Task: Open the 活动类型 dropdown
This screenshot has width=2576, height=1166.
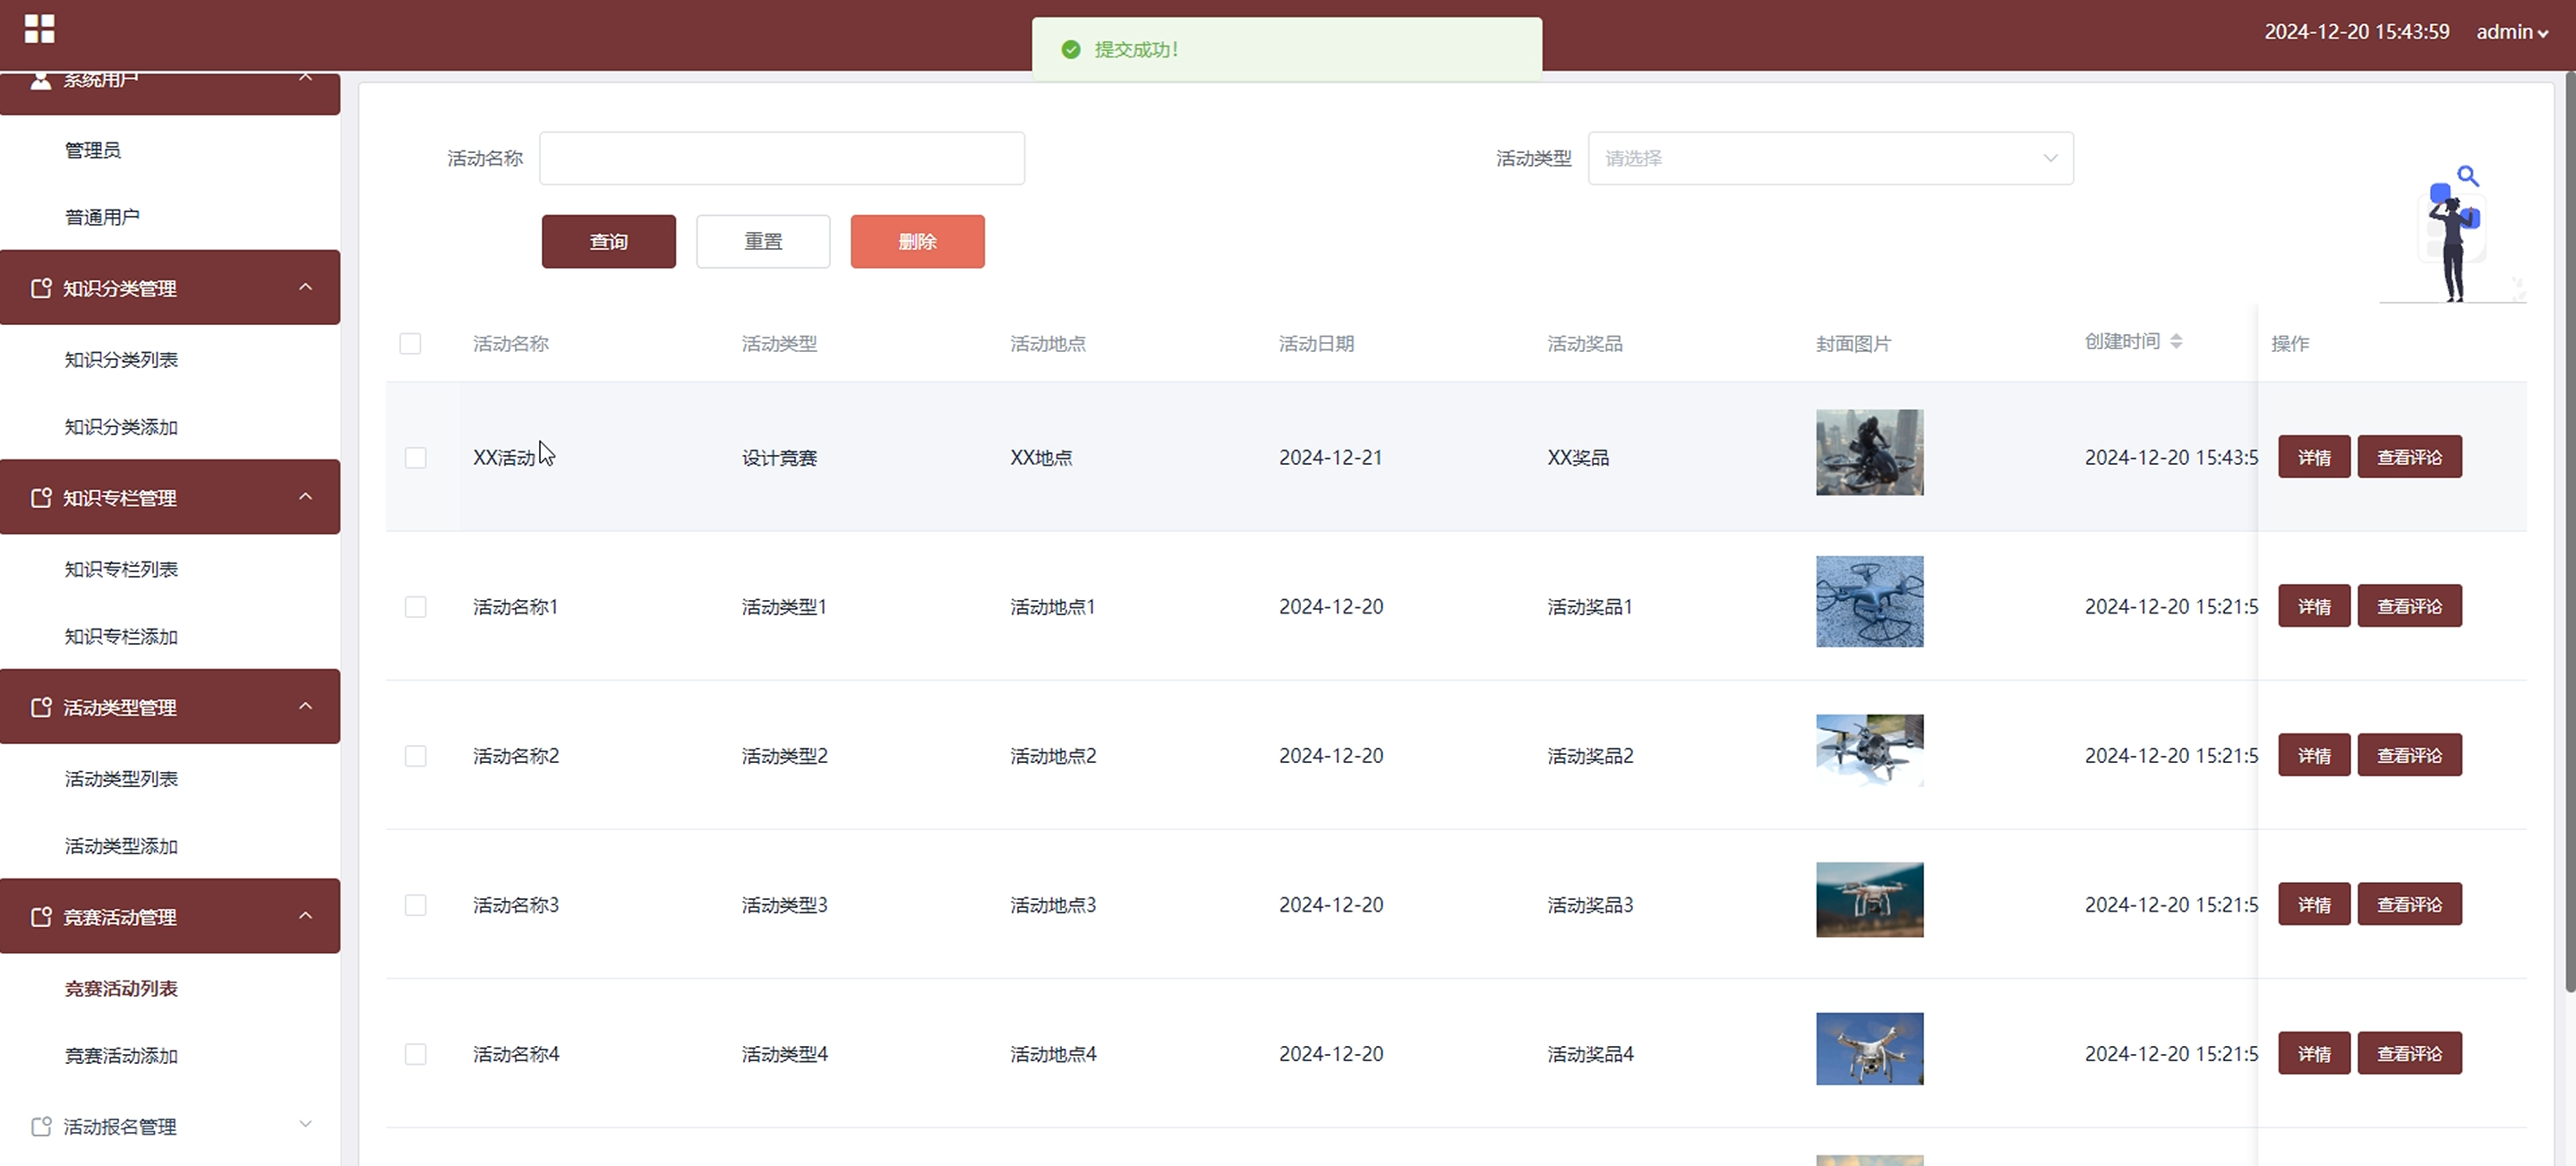Action: (1830, 158)
